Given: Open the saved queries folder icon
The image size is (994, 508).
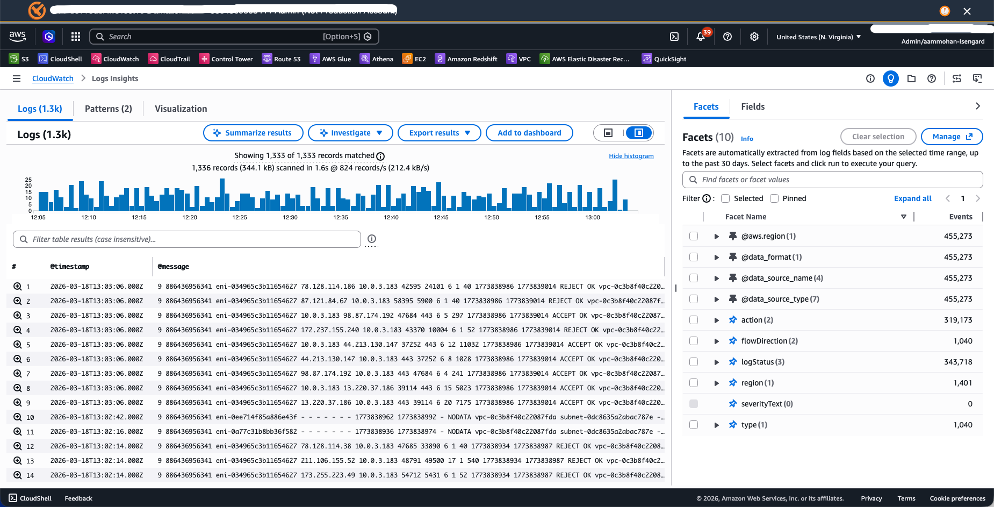Looking at the screenshot, I should 911,79.
